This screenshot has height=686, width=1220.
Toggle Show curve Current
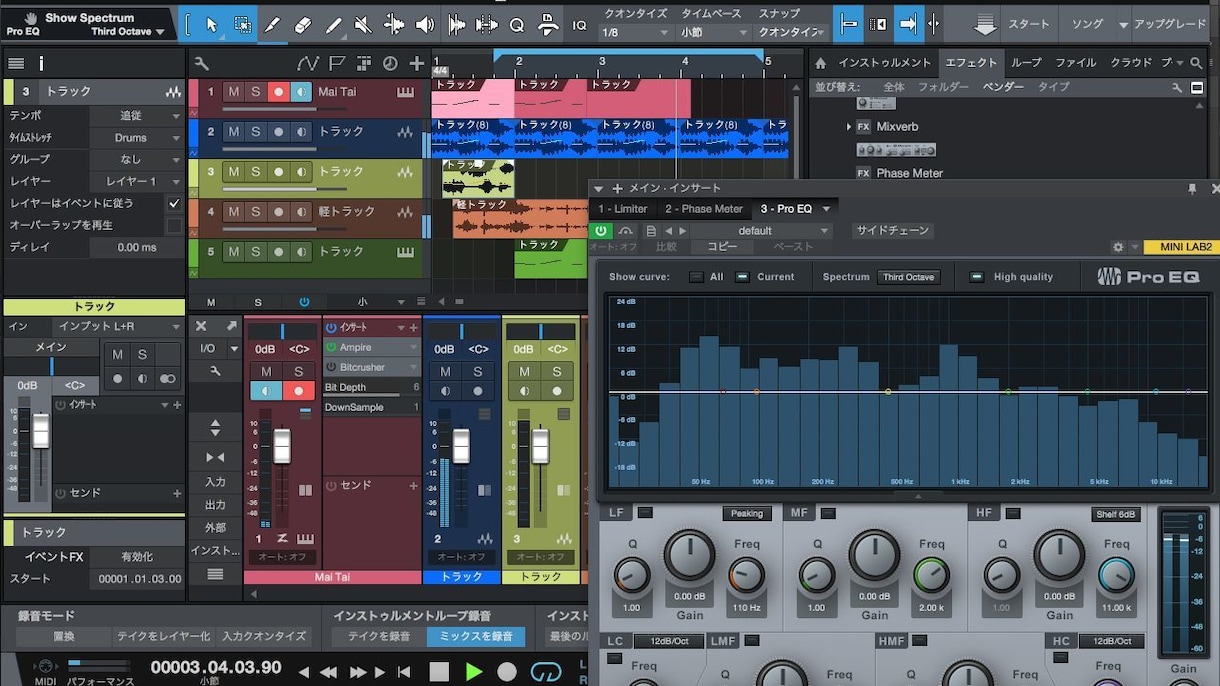click(742, 277)
